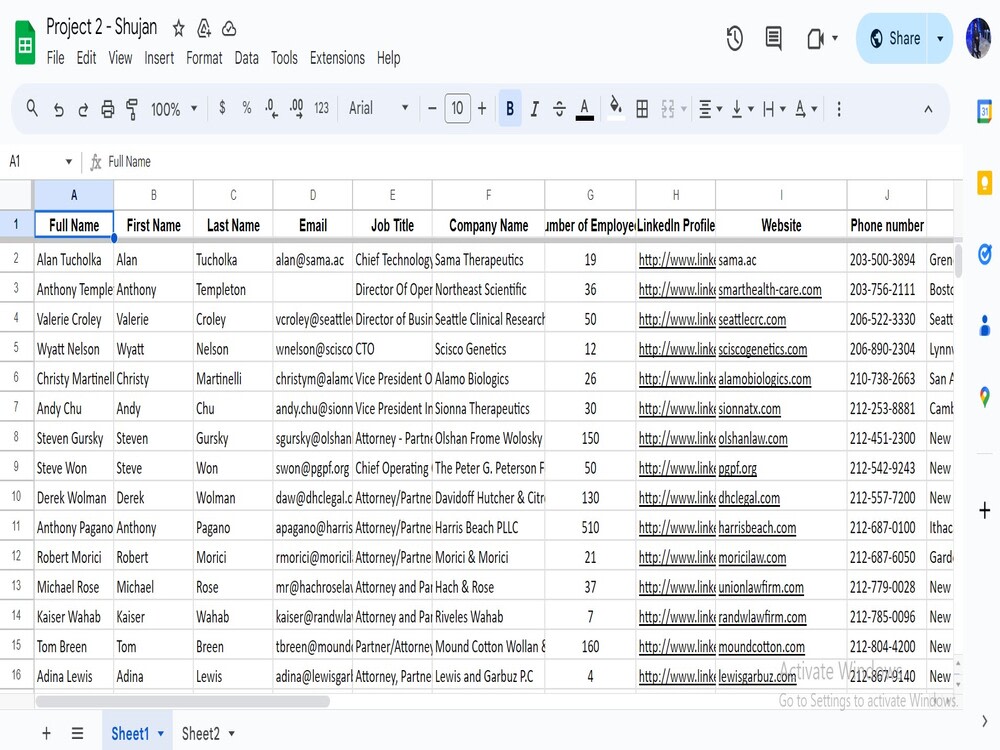This screenshot has height=750, width=1000.
Task: Click the paint format tool
Action: [x=132, y=108]
